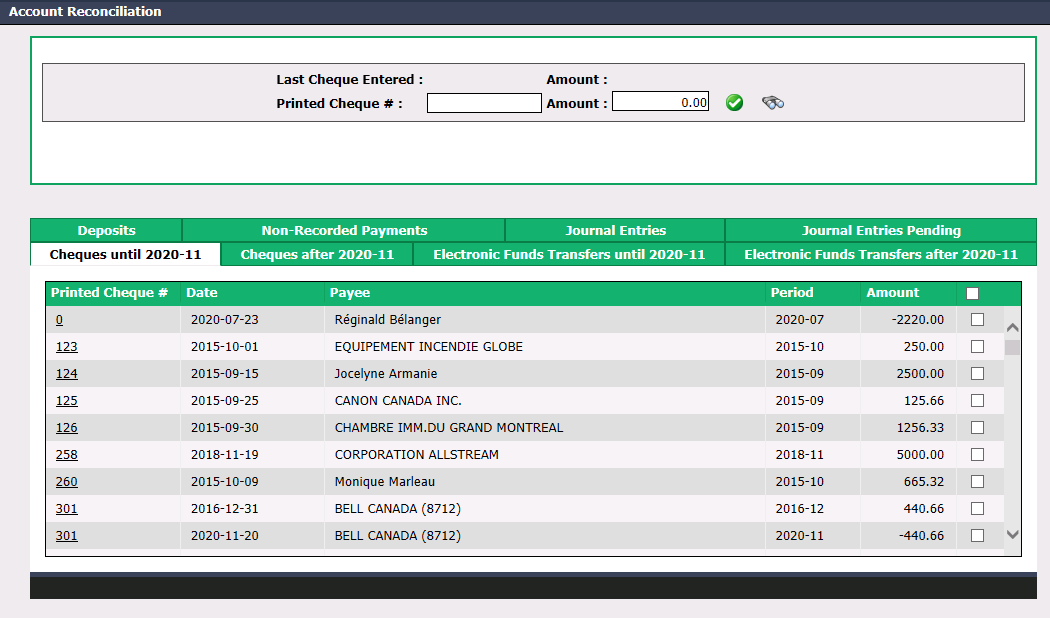The image size is (1050, 618).
Task: Open the Non-Recorded Payments tab
Action: [344, 230]
